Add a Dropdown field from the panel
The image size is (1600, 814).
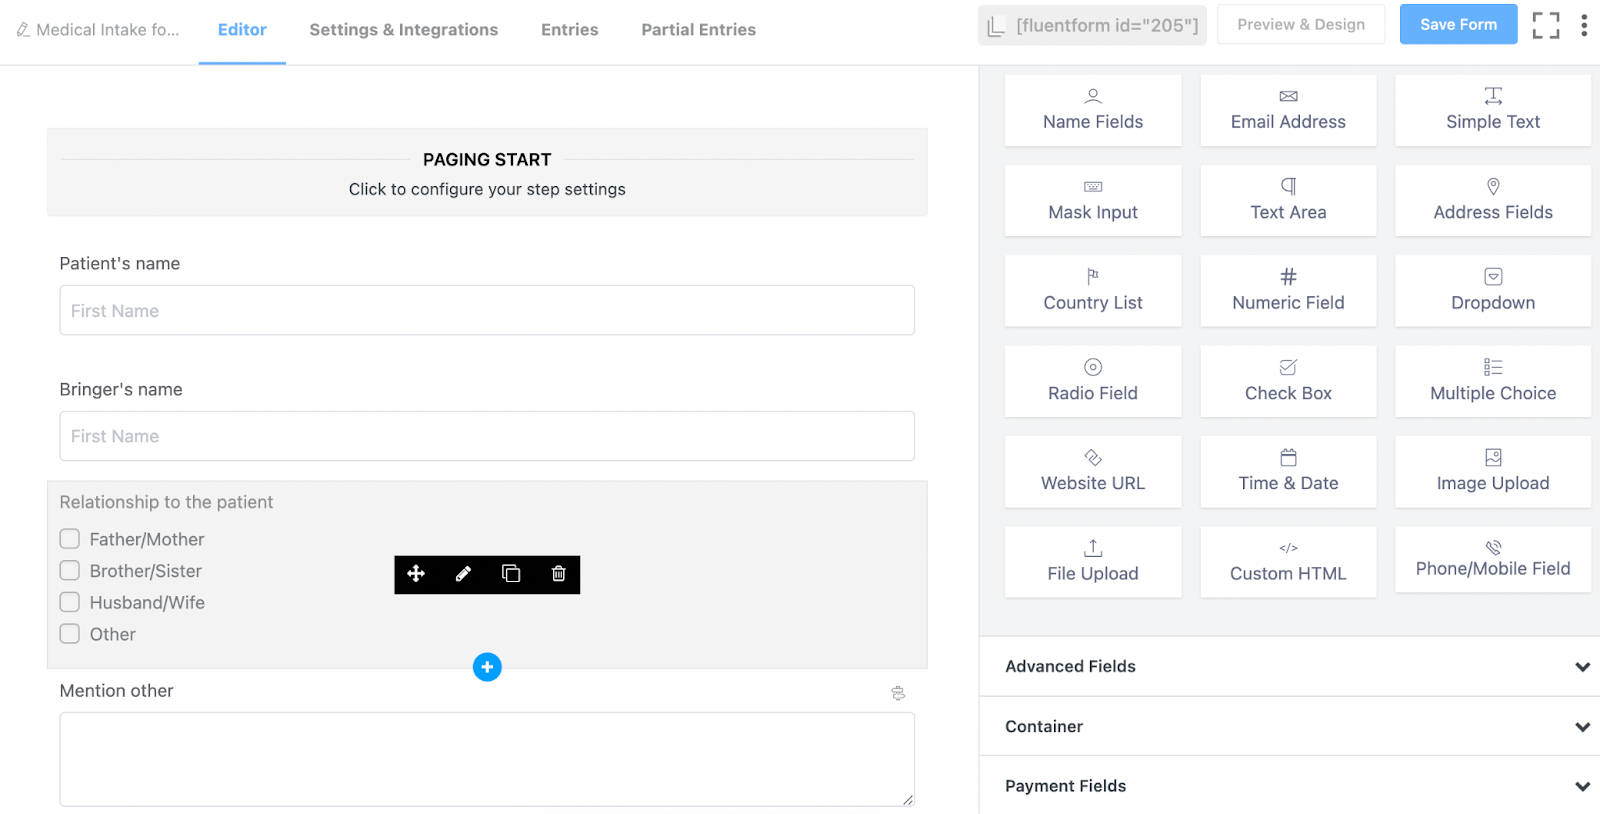click(x=1492, y=291)
